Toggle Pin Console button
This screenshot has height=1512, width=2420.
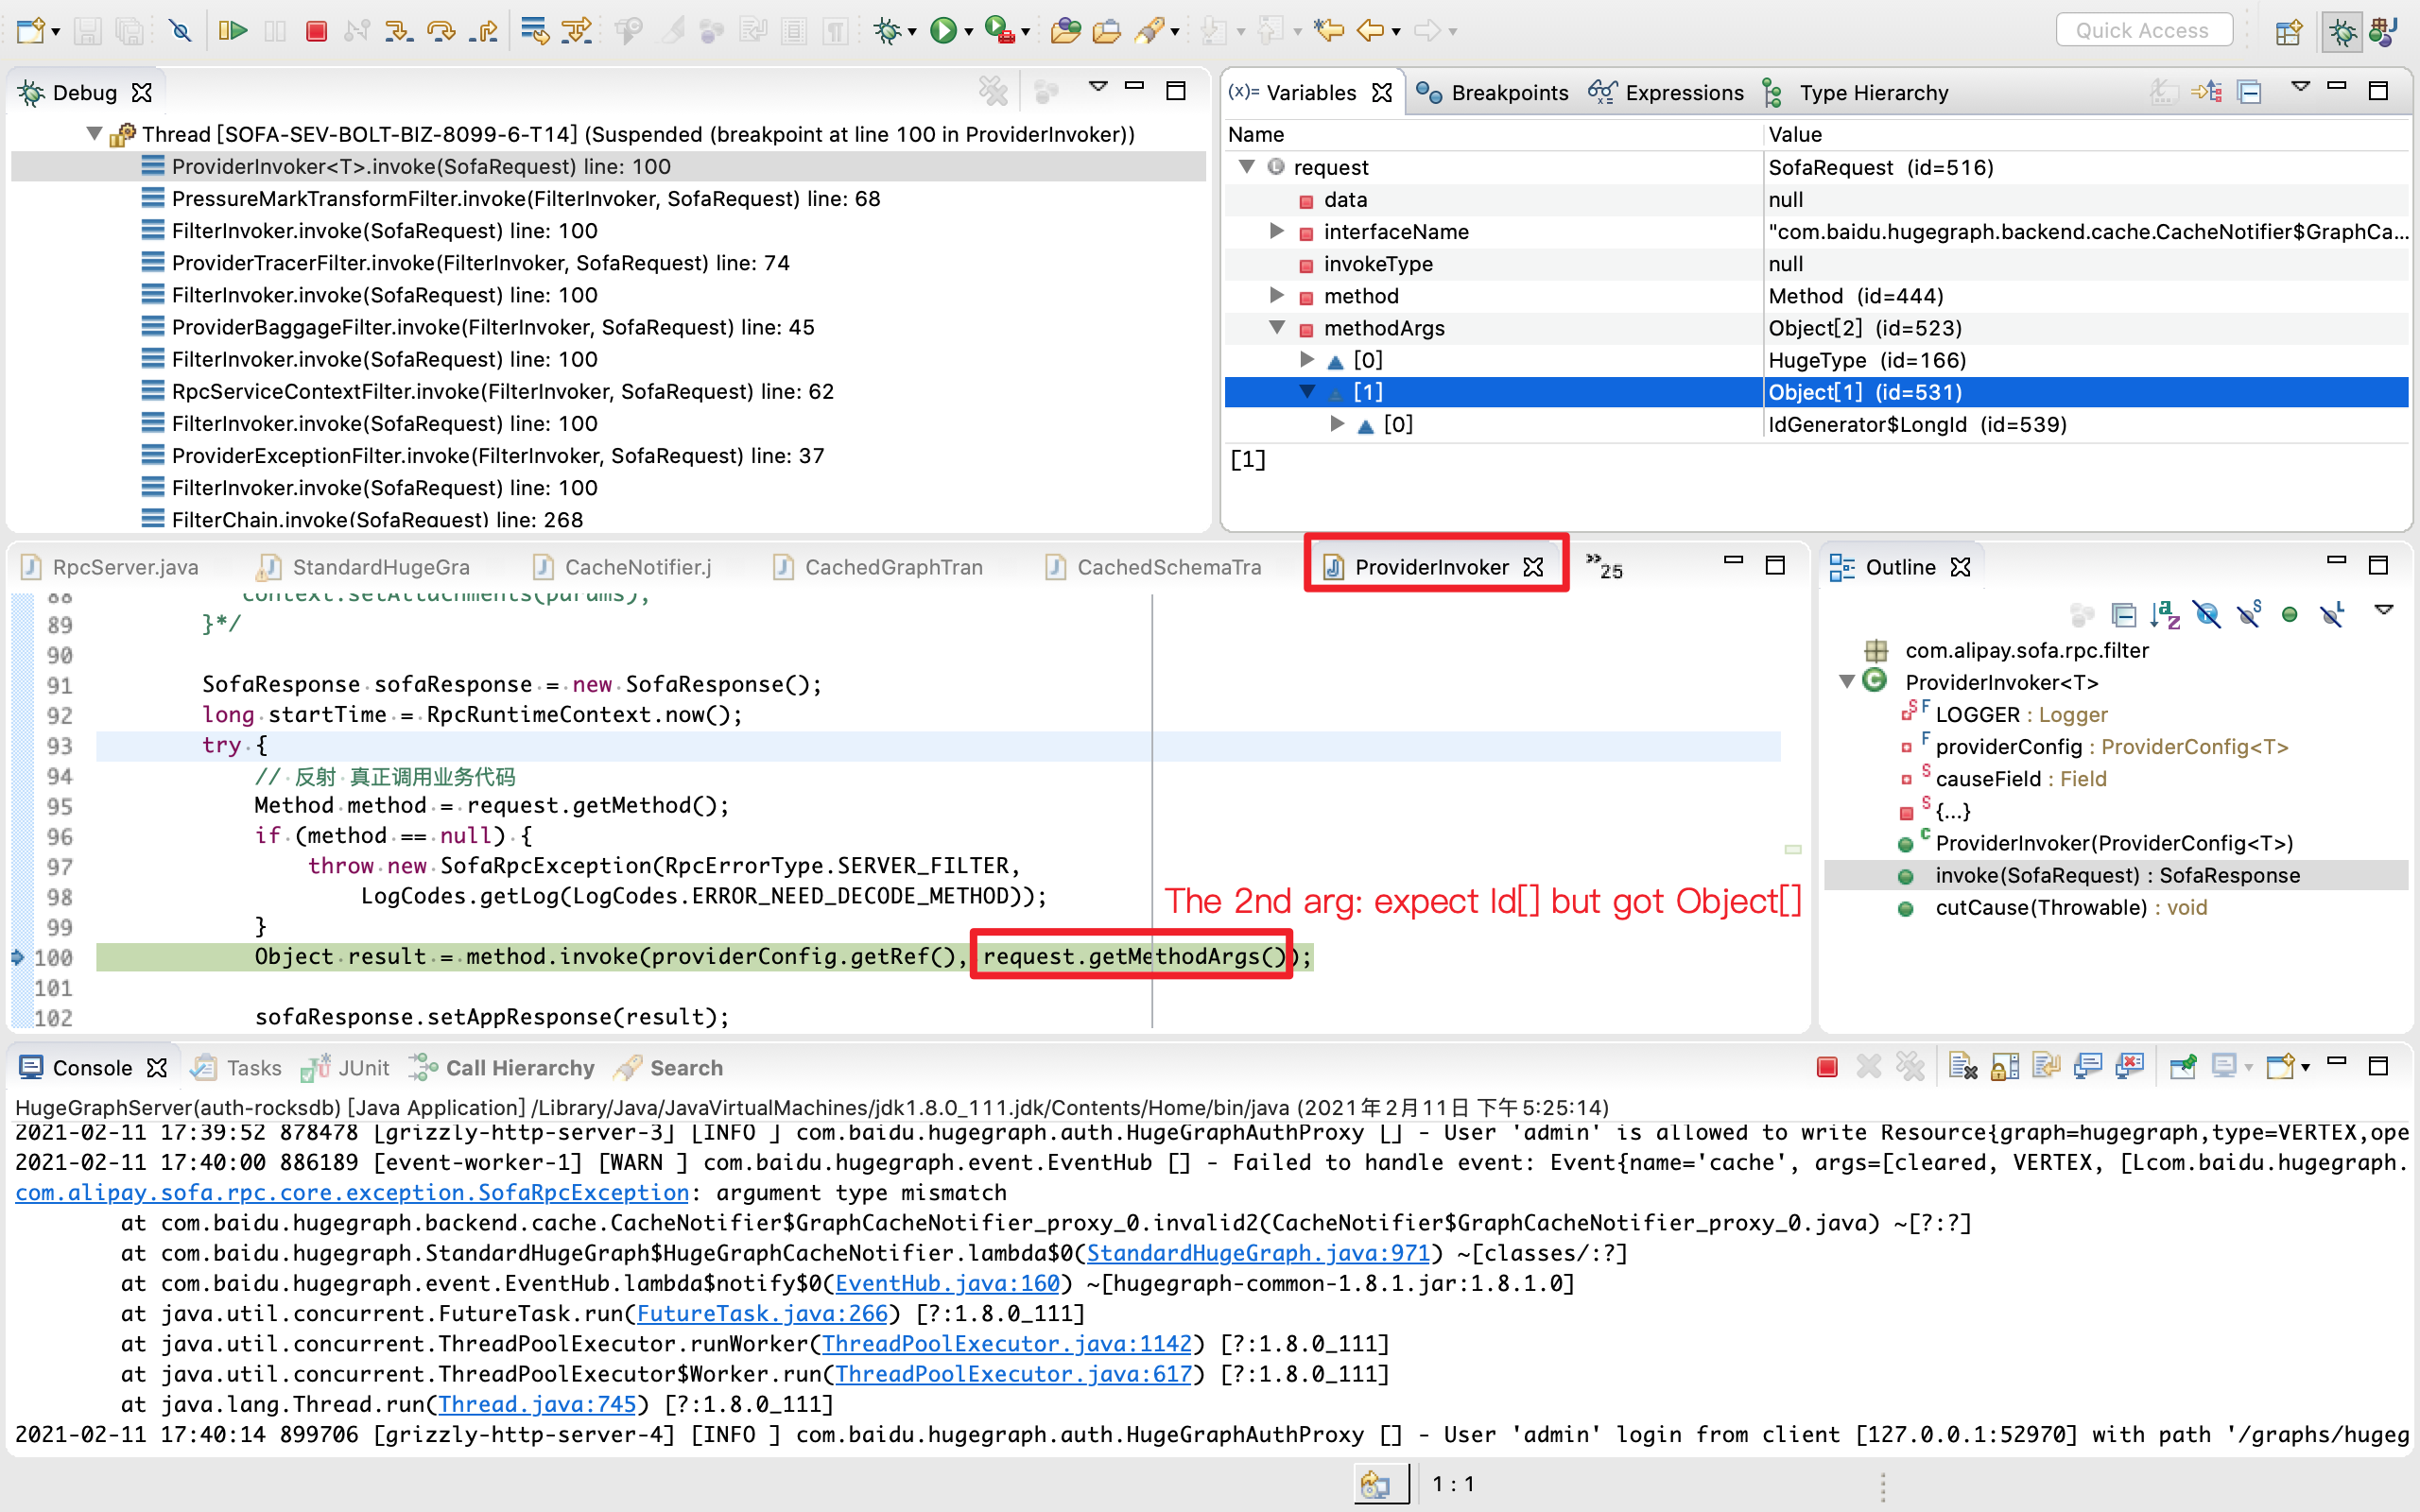2182,1068
